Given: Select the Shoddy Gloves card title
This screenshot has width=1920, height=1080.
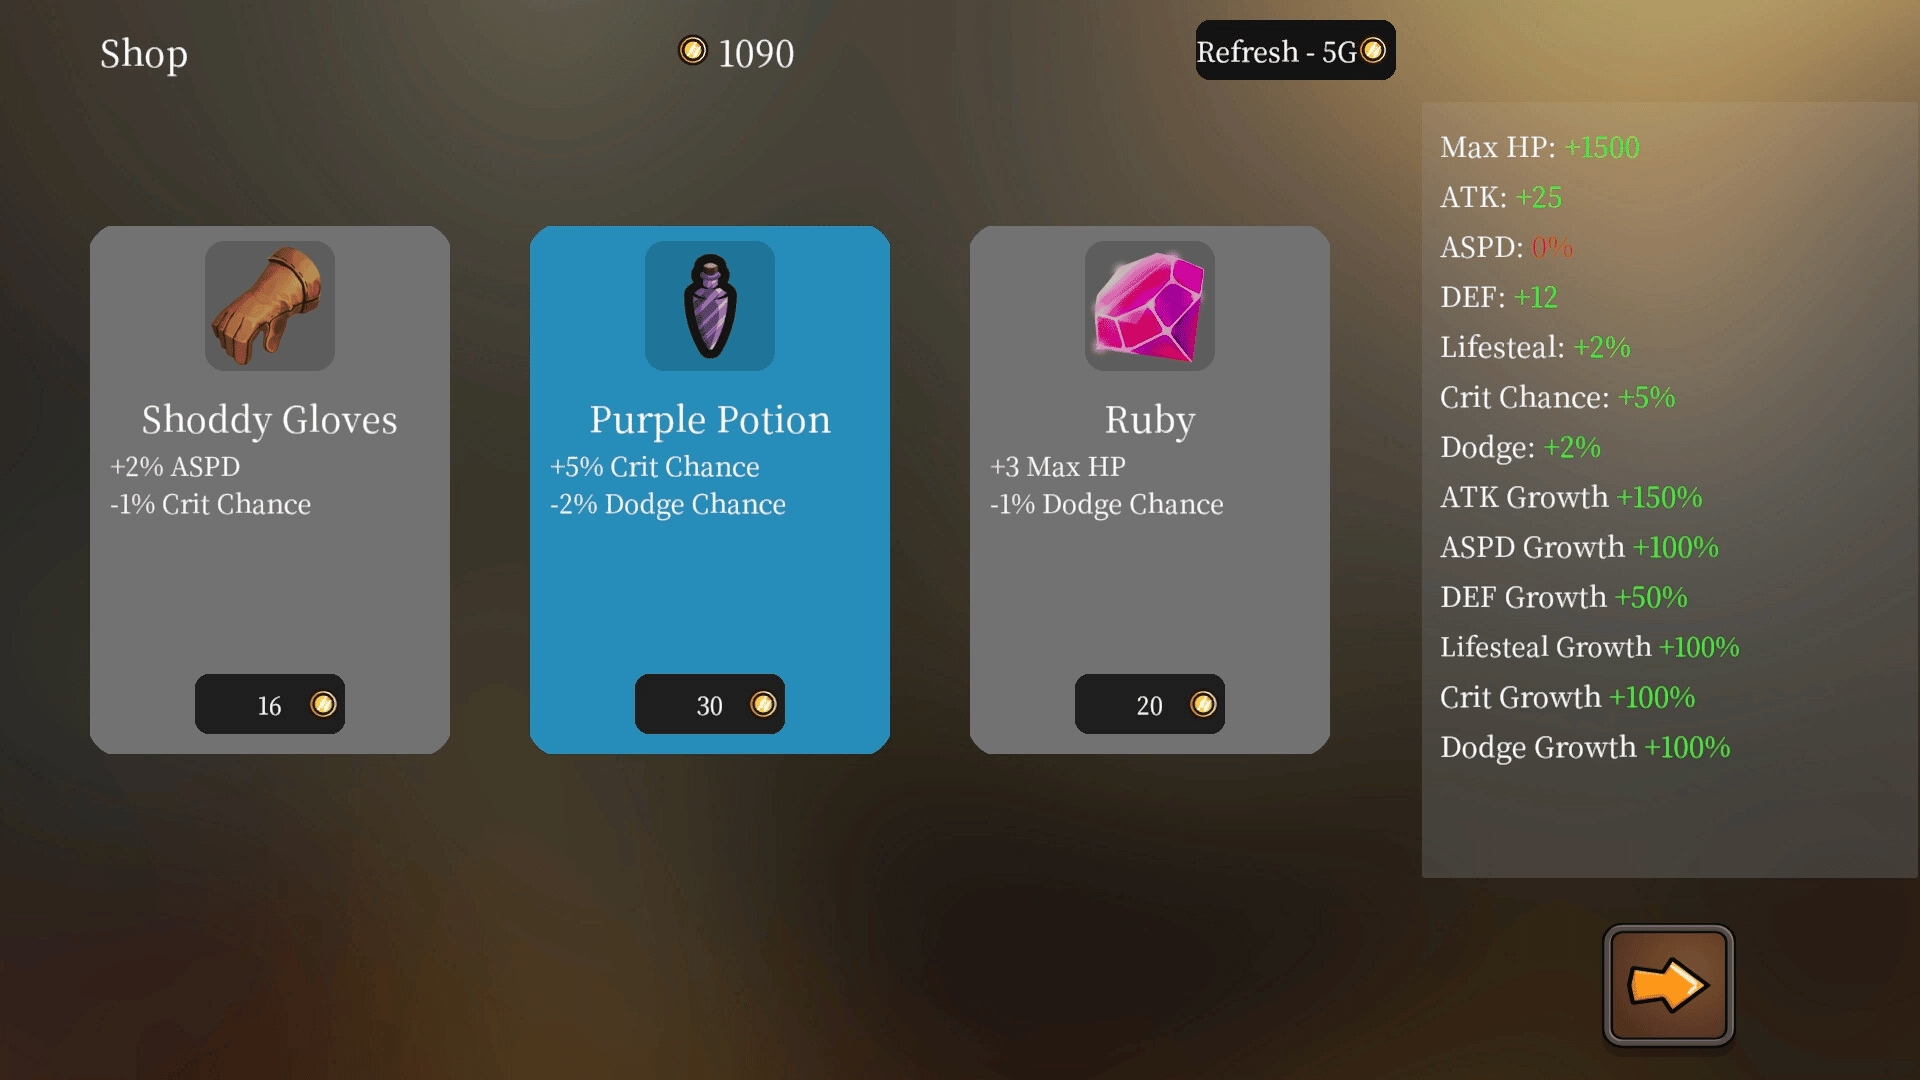Looking at the screenshot, I should (x=269, y=420).
